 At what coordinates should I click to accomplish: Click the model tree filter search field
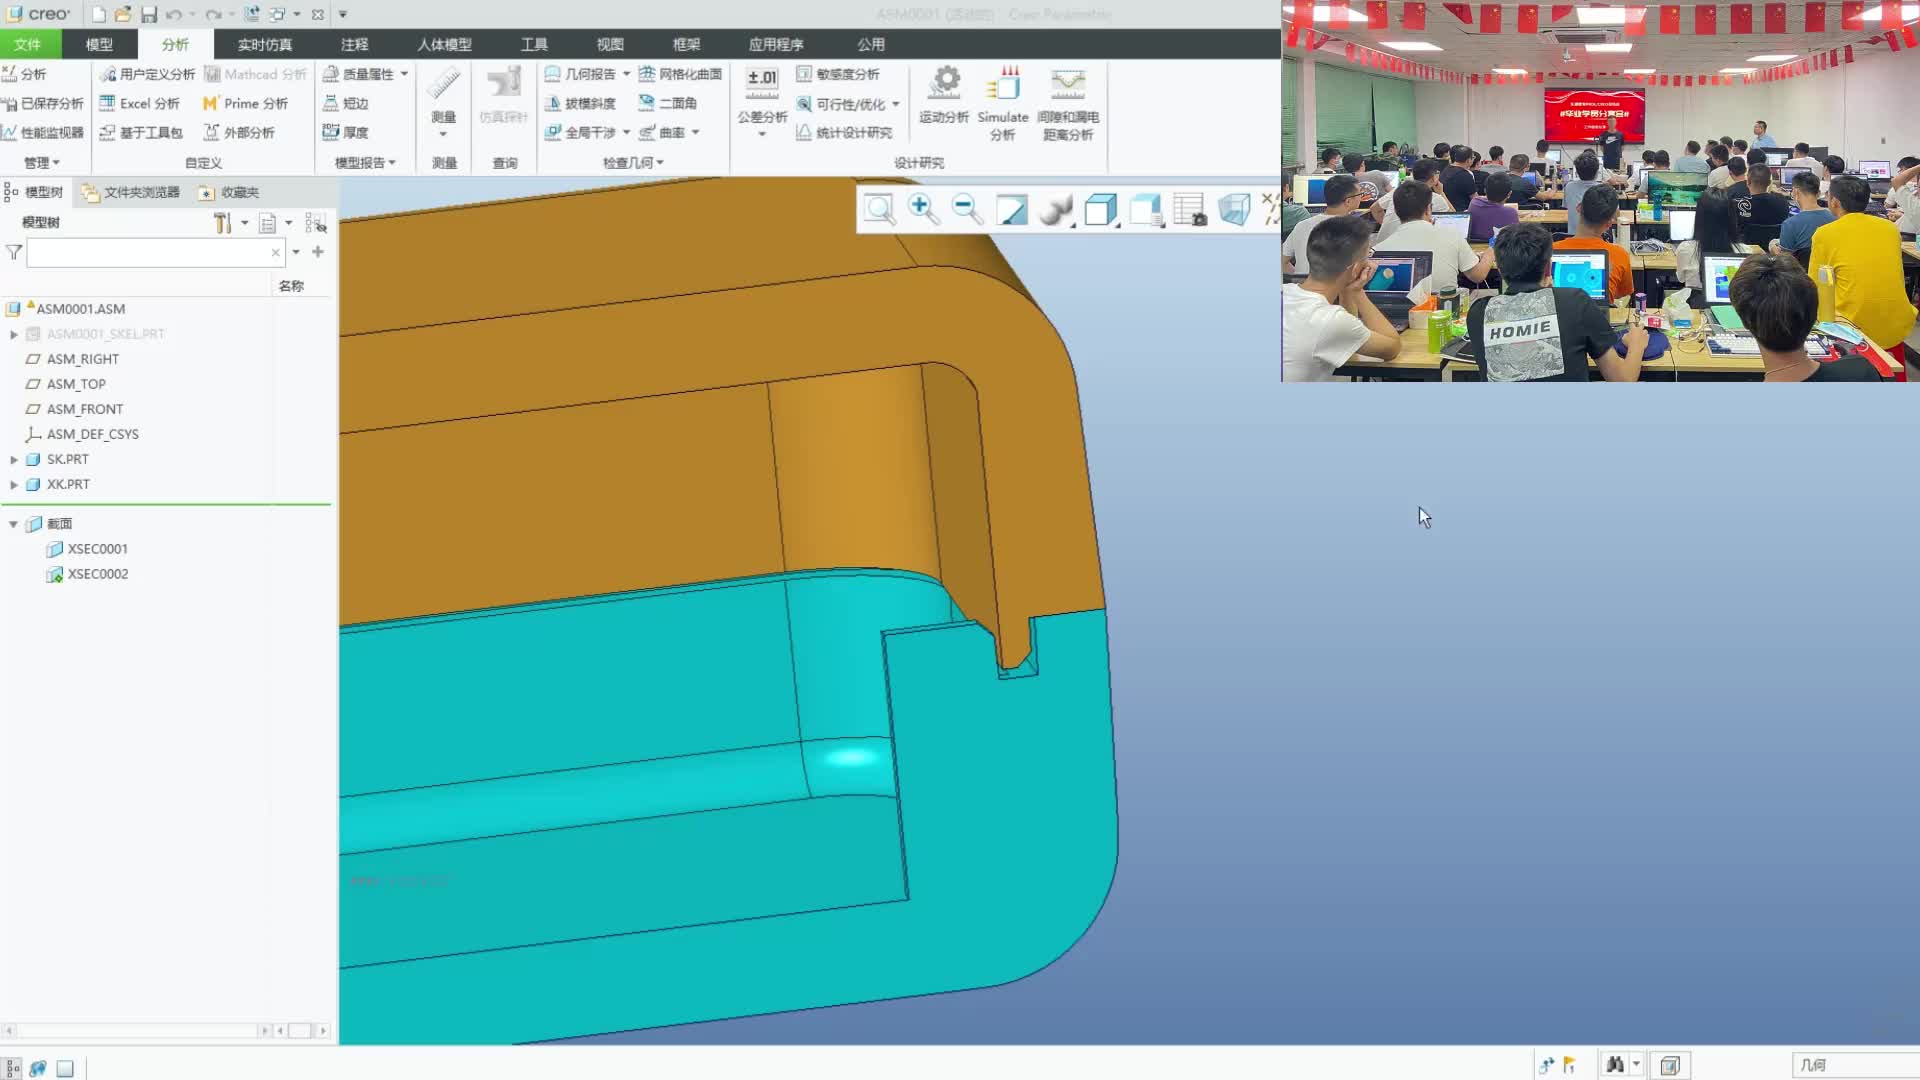[x=150, y=253]
